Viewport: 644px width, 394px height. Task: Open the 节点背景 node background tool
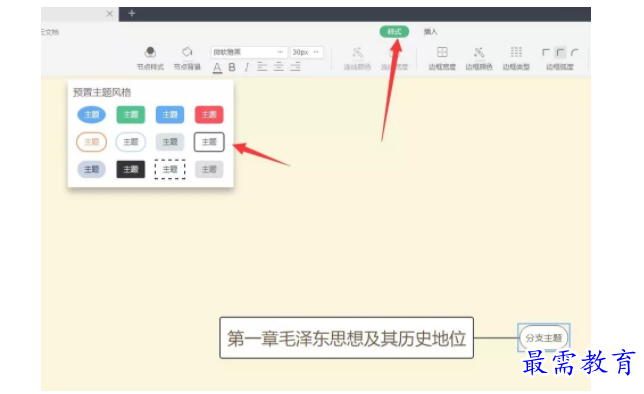(187, 58)
